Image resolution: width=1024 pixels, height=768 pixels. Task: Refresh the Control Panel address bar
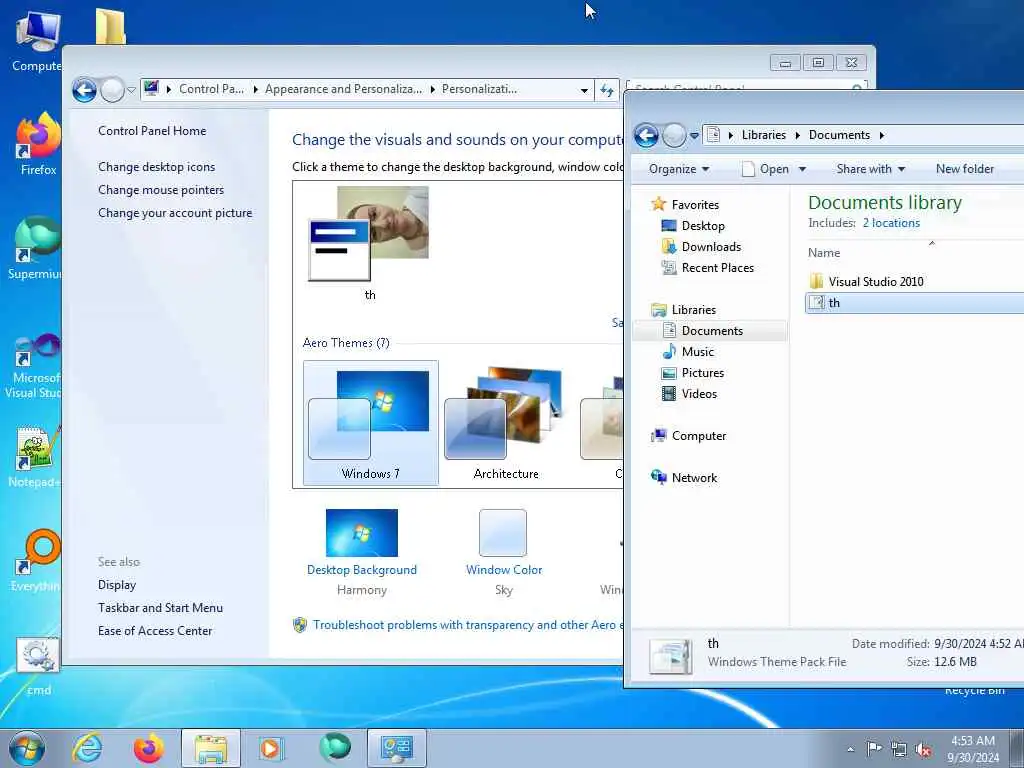[607, 90]
